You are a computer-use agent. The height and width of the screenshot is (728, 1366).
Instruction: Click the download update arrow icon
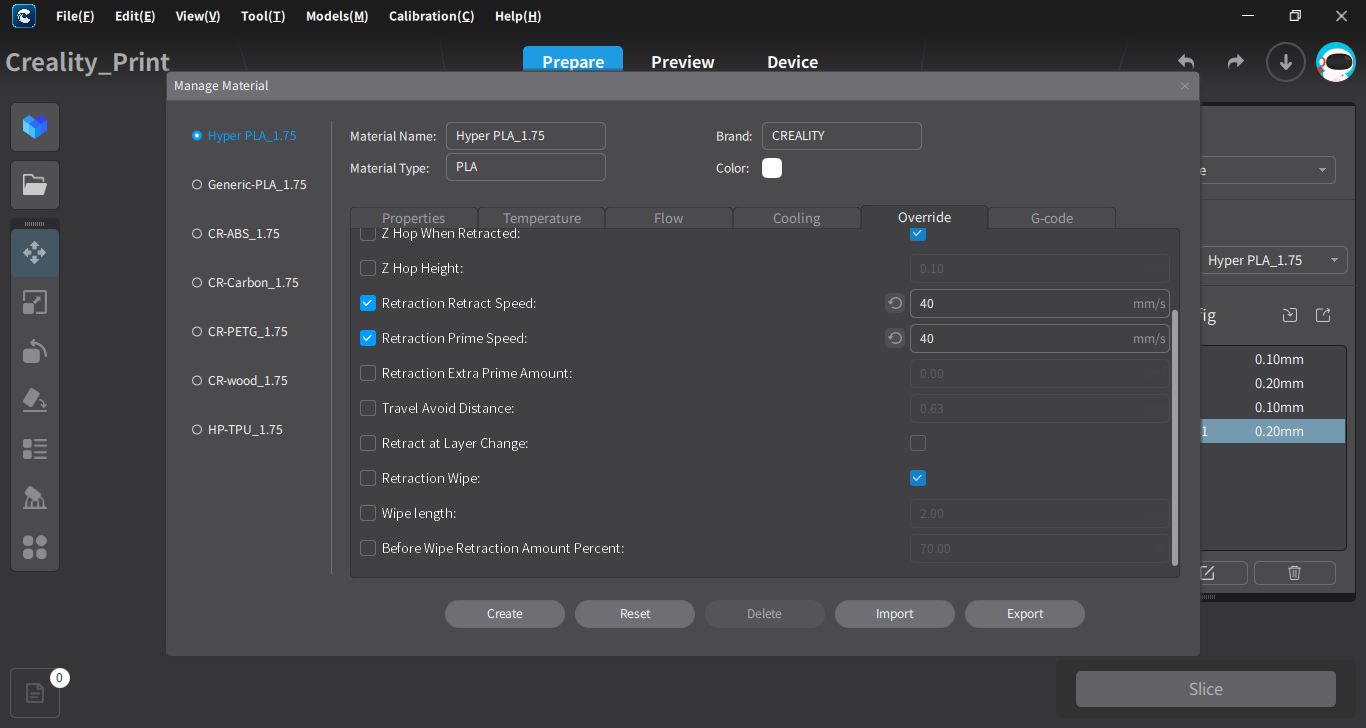pos(1285,62)
